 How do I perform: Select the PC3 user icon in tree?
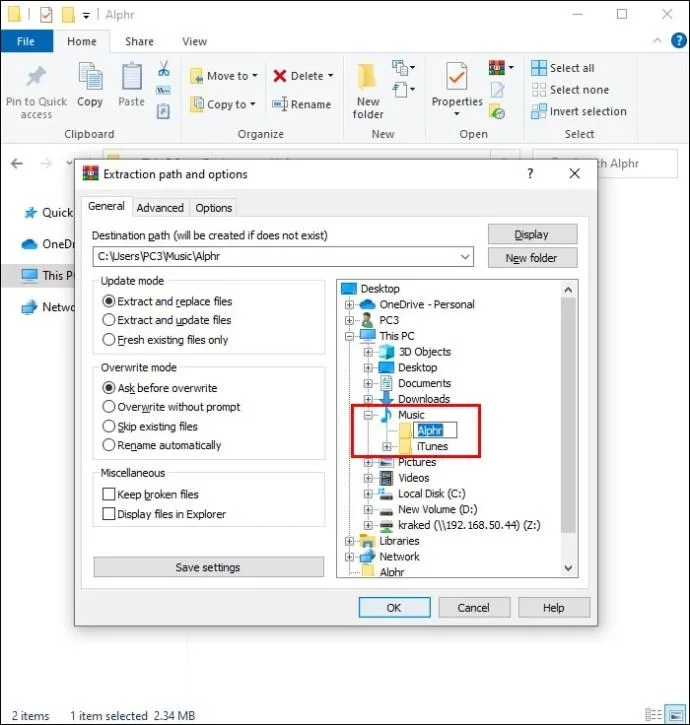click(x=367, y=320)
